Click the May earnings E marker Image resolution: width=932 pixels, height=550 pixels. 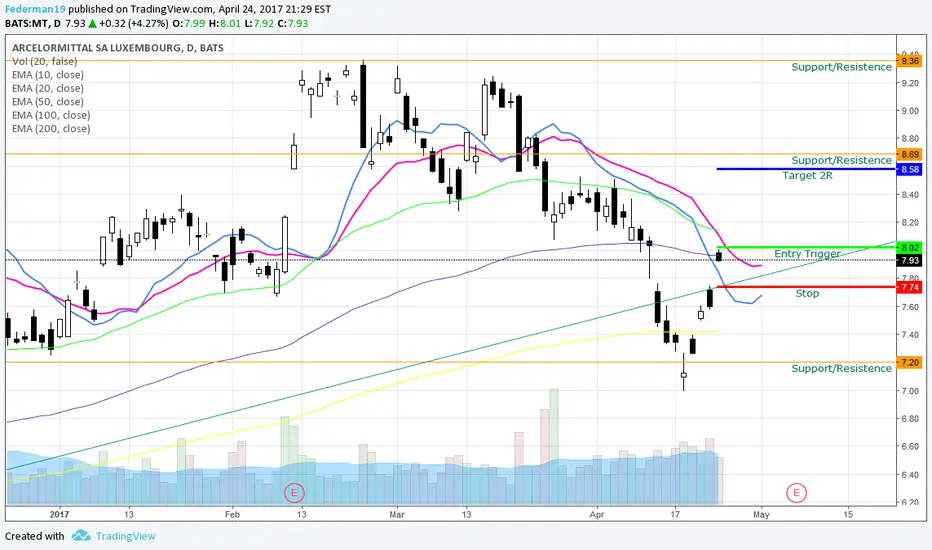(796, 492)
